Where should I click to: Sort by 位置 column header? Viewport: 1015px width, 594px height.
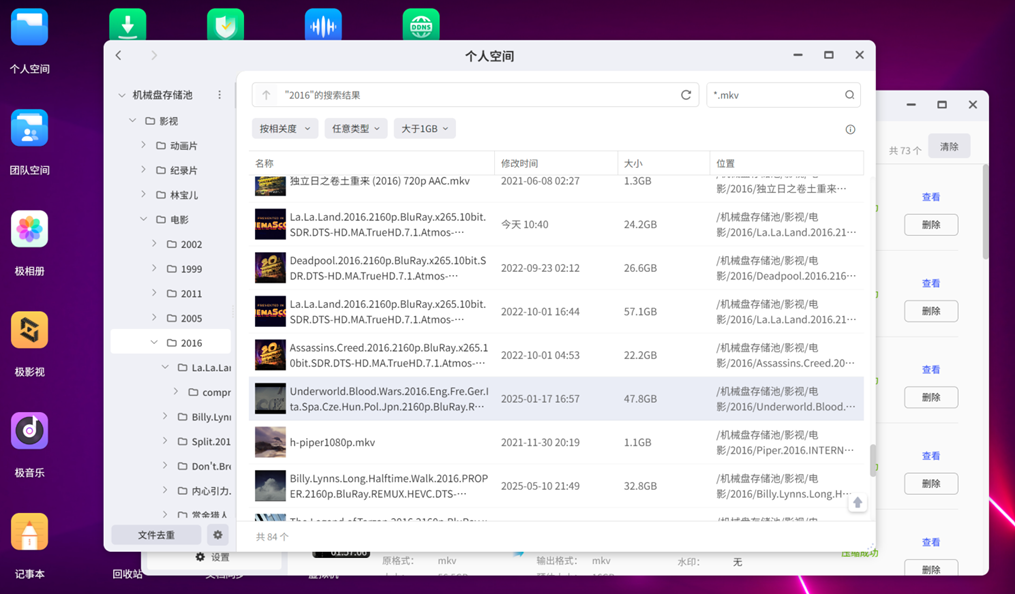click(x=786, y=164)
